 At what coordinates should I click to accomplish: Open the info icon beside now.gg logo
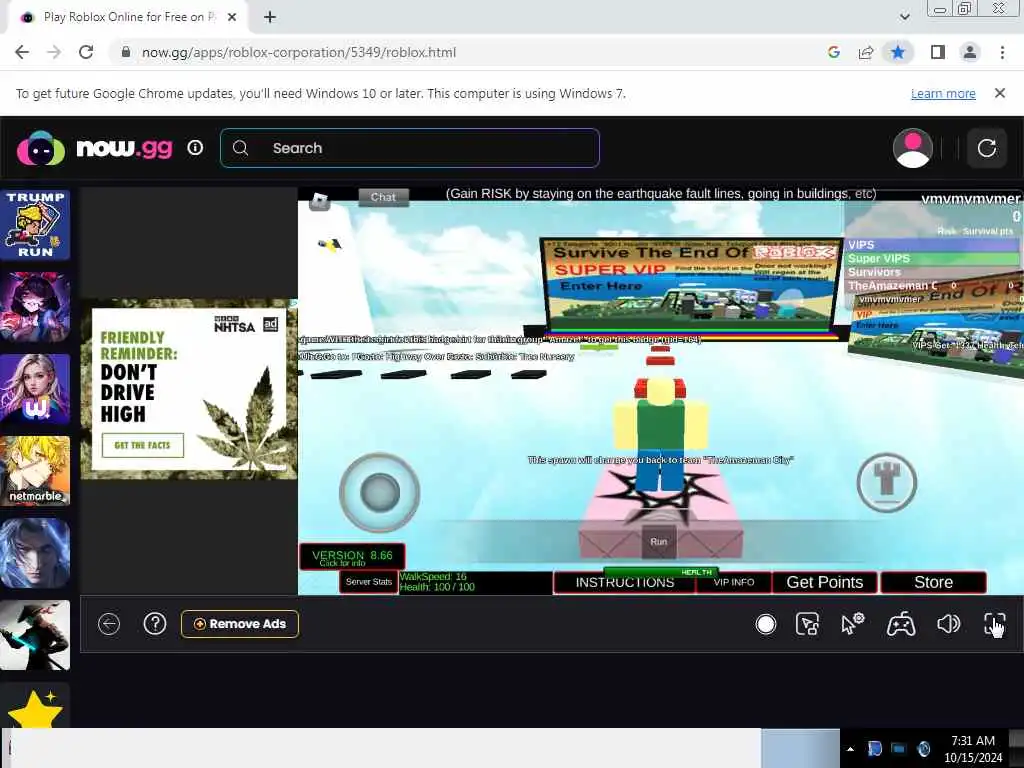[x=195, y=148]
